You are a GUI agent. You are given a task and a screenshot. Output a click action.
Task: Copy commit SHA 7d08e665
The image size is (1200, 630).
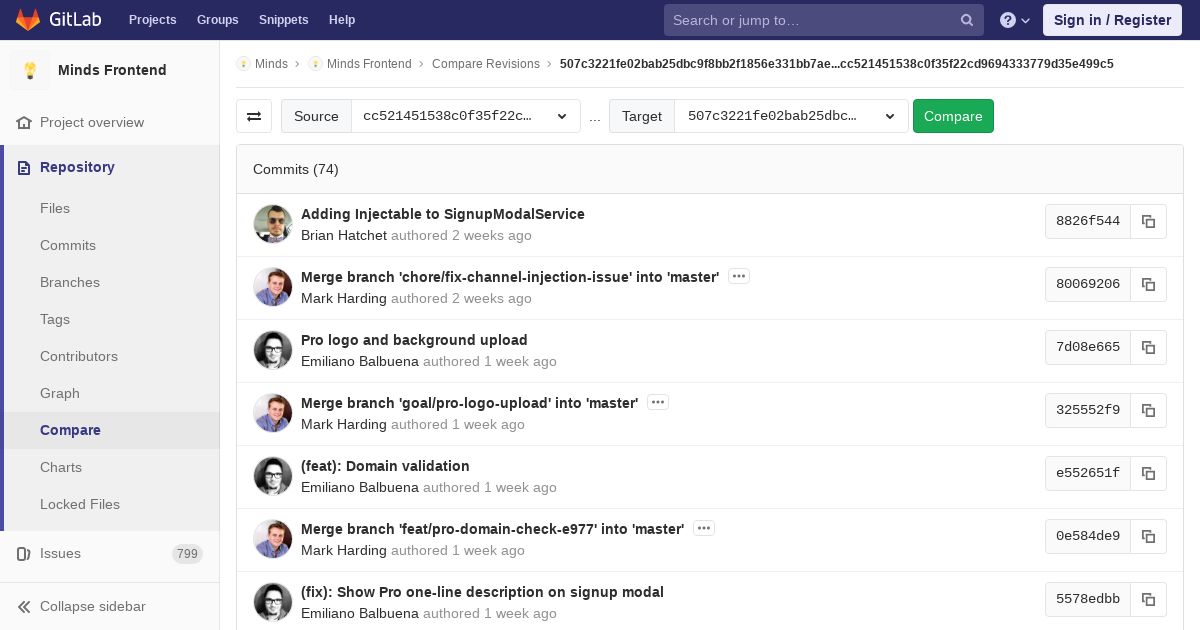pyautogui.click(x=1148, y=347)
